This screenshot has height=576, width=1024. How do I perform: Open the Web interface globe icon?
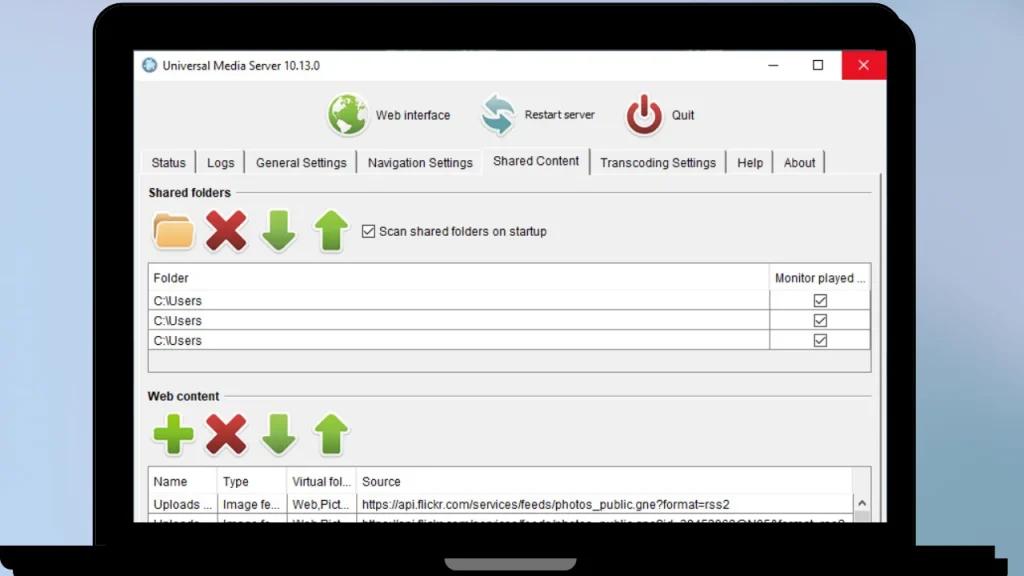click(347, 114)
